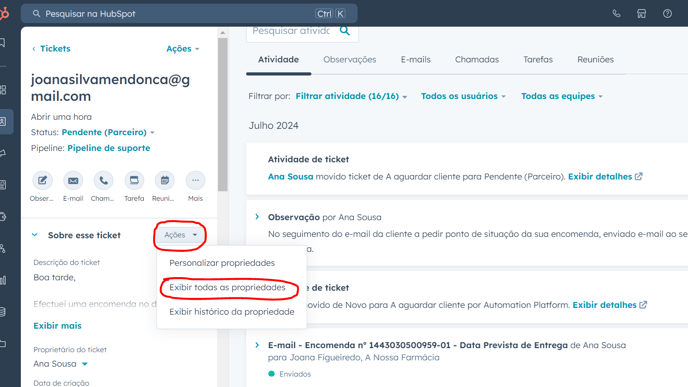Image resolution: width=688 pixels, height=387 pixels.
Task: Click the Abrir uma hora text
Action: pyautogui.click(x=61, y=117)
